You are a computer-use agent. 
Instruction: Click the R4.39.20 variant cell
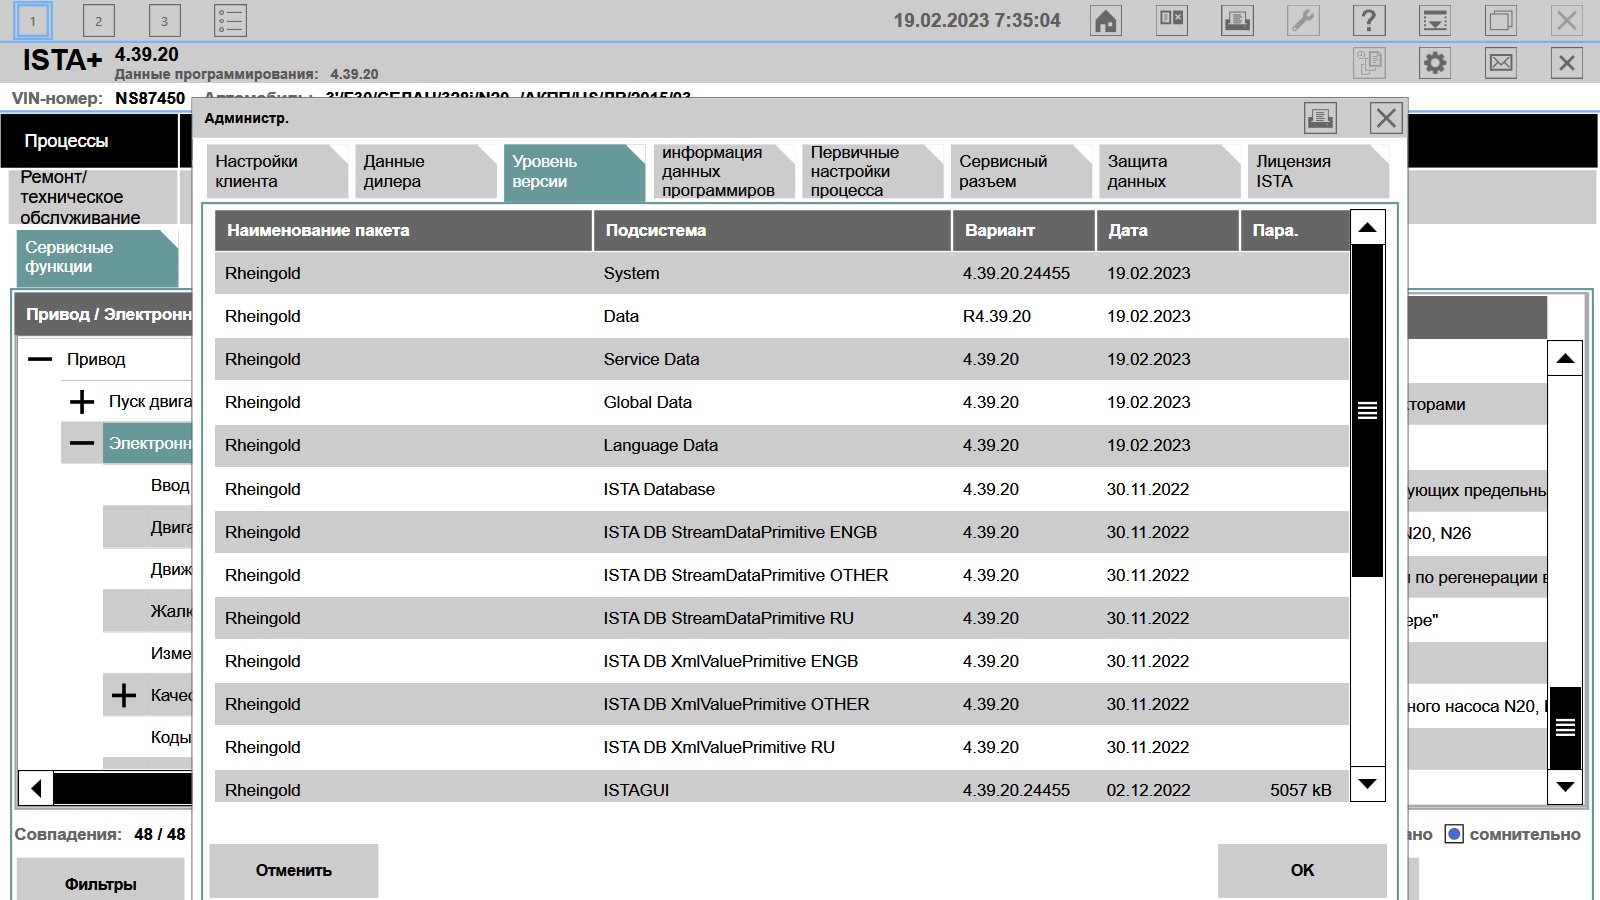pyautogui.click(x=997, y=316)
